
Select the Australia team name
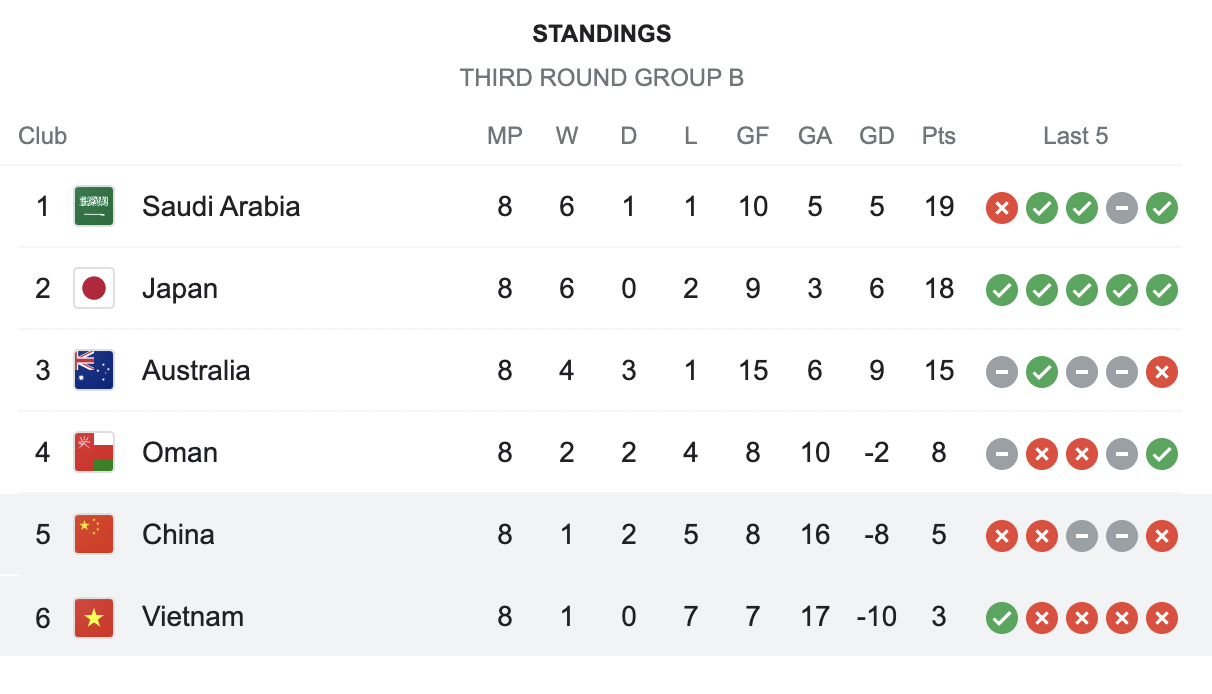196,371
